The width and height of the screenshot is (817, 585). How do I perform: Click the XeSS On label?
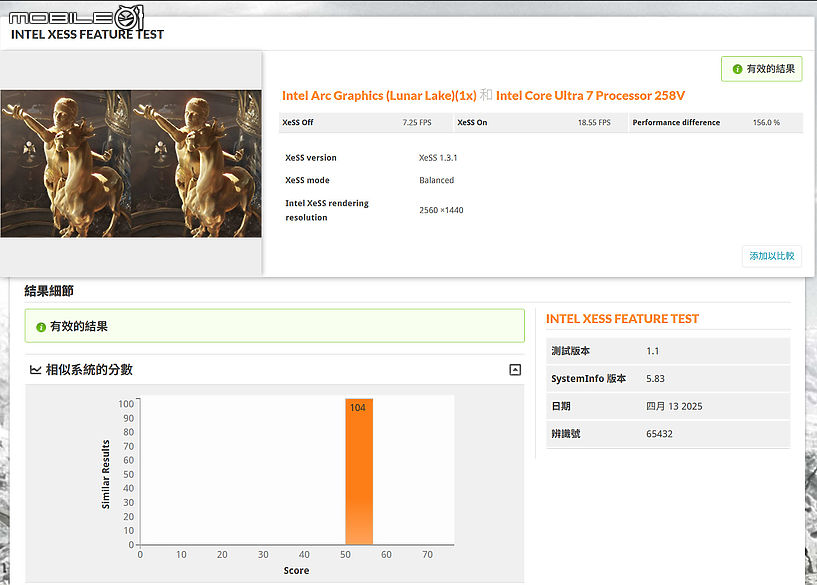(x=472, y=122)
